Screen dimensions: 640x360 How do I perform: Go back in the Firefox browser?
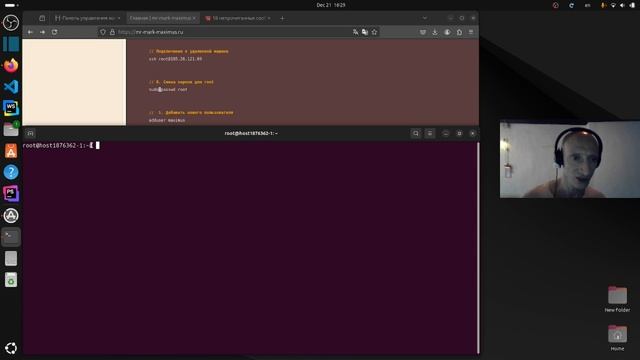[x=31, y=32]
